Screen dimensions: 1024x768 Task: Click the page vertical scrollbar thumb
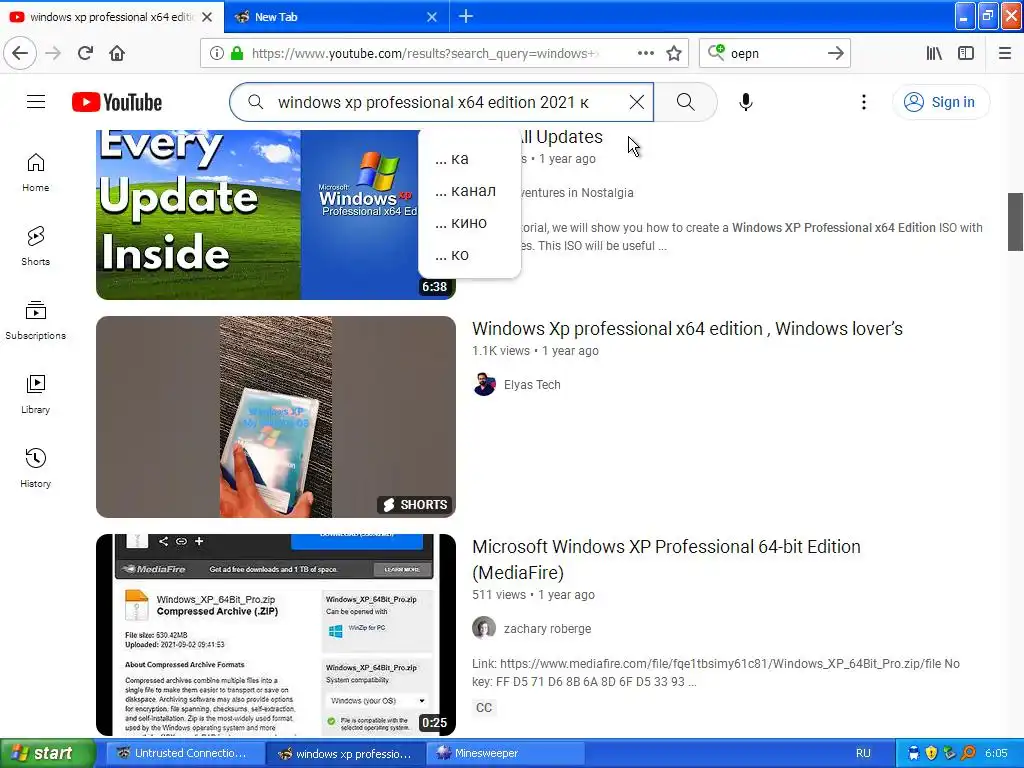tap(1015, 222)
